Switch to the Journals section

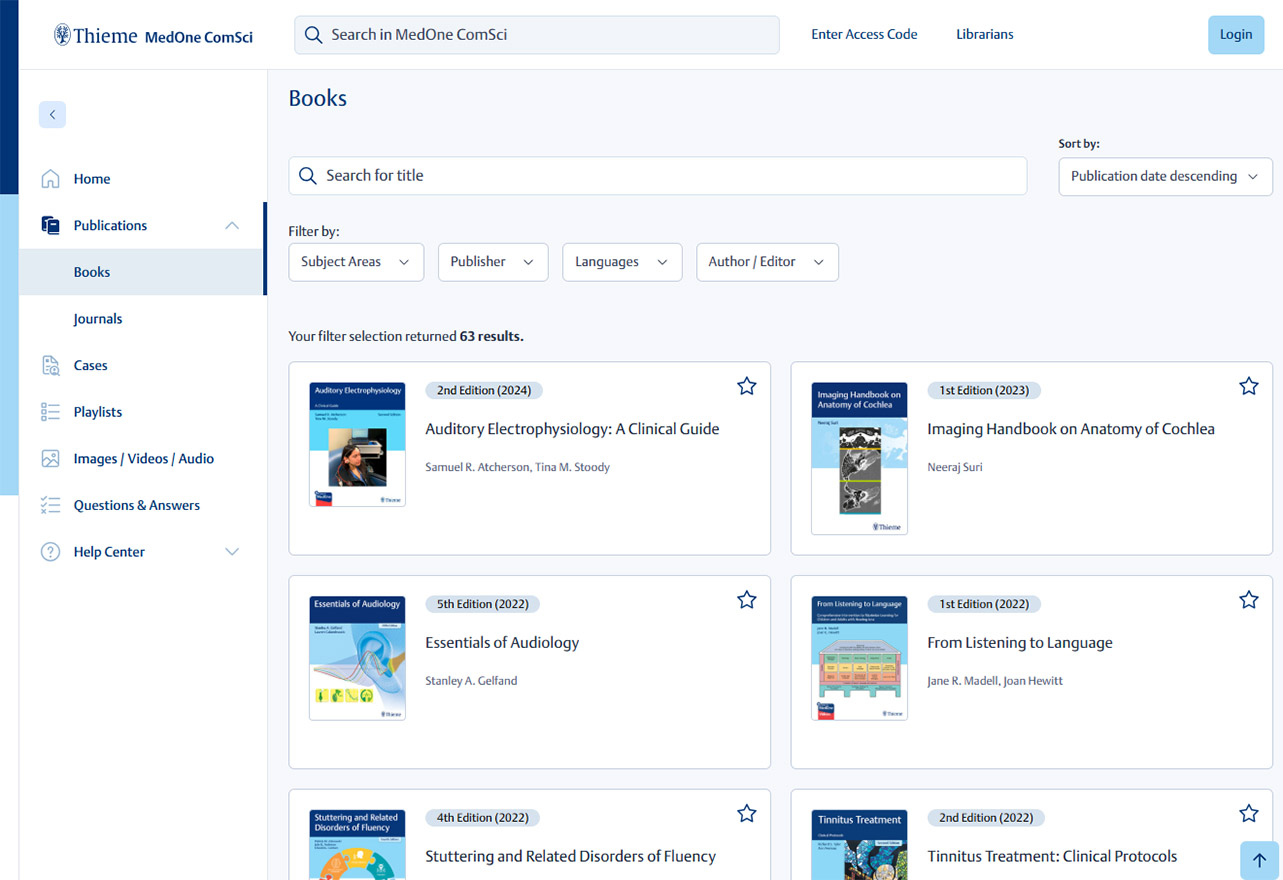coord(98,318)
